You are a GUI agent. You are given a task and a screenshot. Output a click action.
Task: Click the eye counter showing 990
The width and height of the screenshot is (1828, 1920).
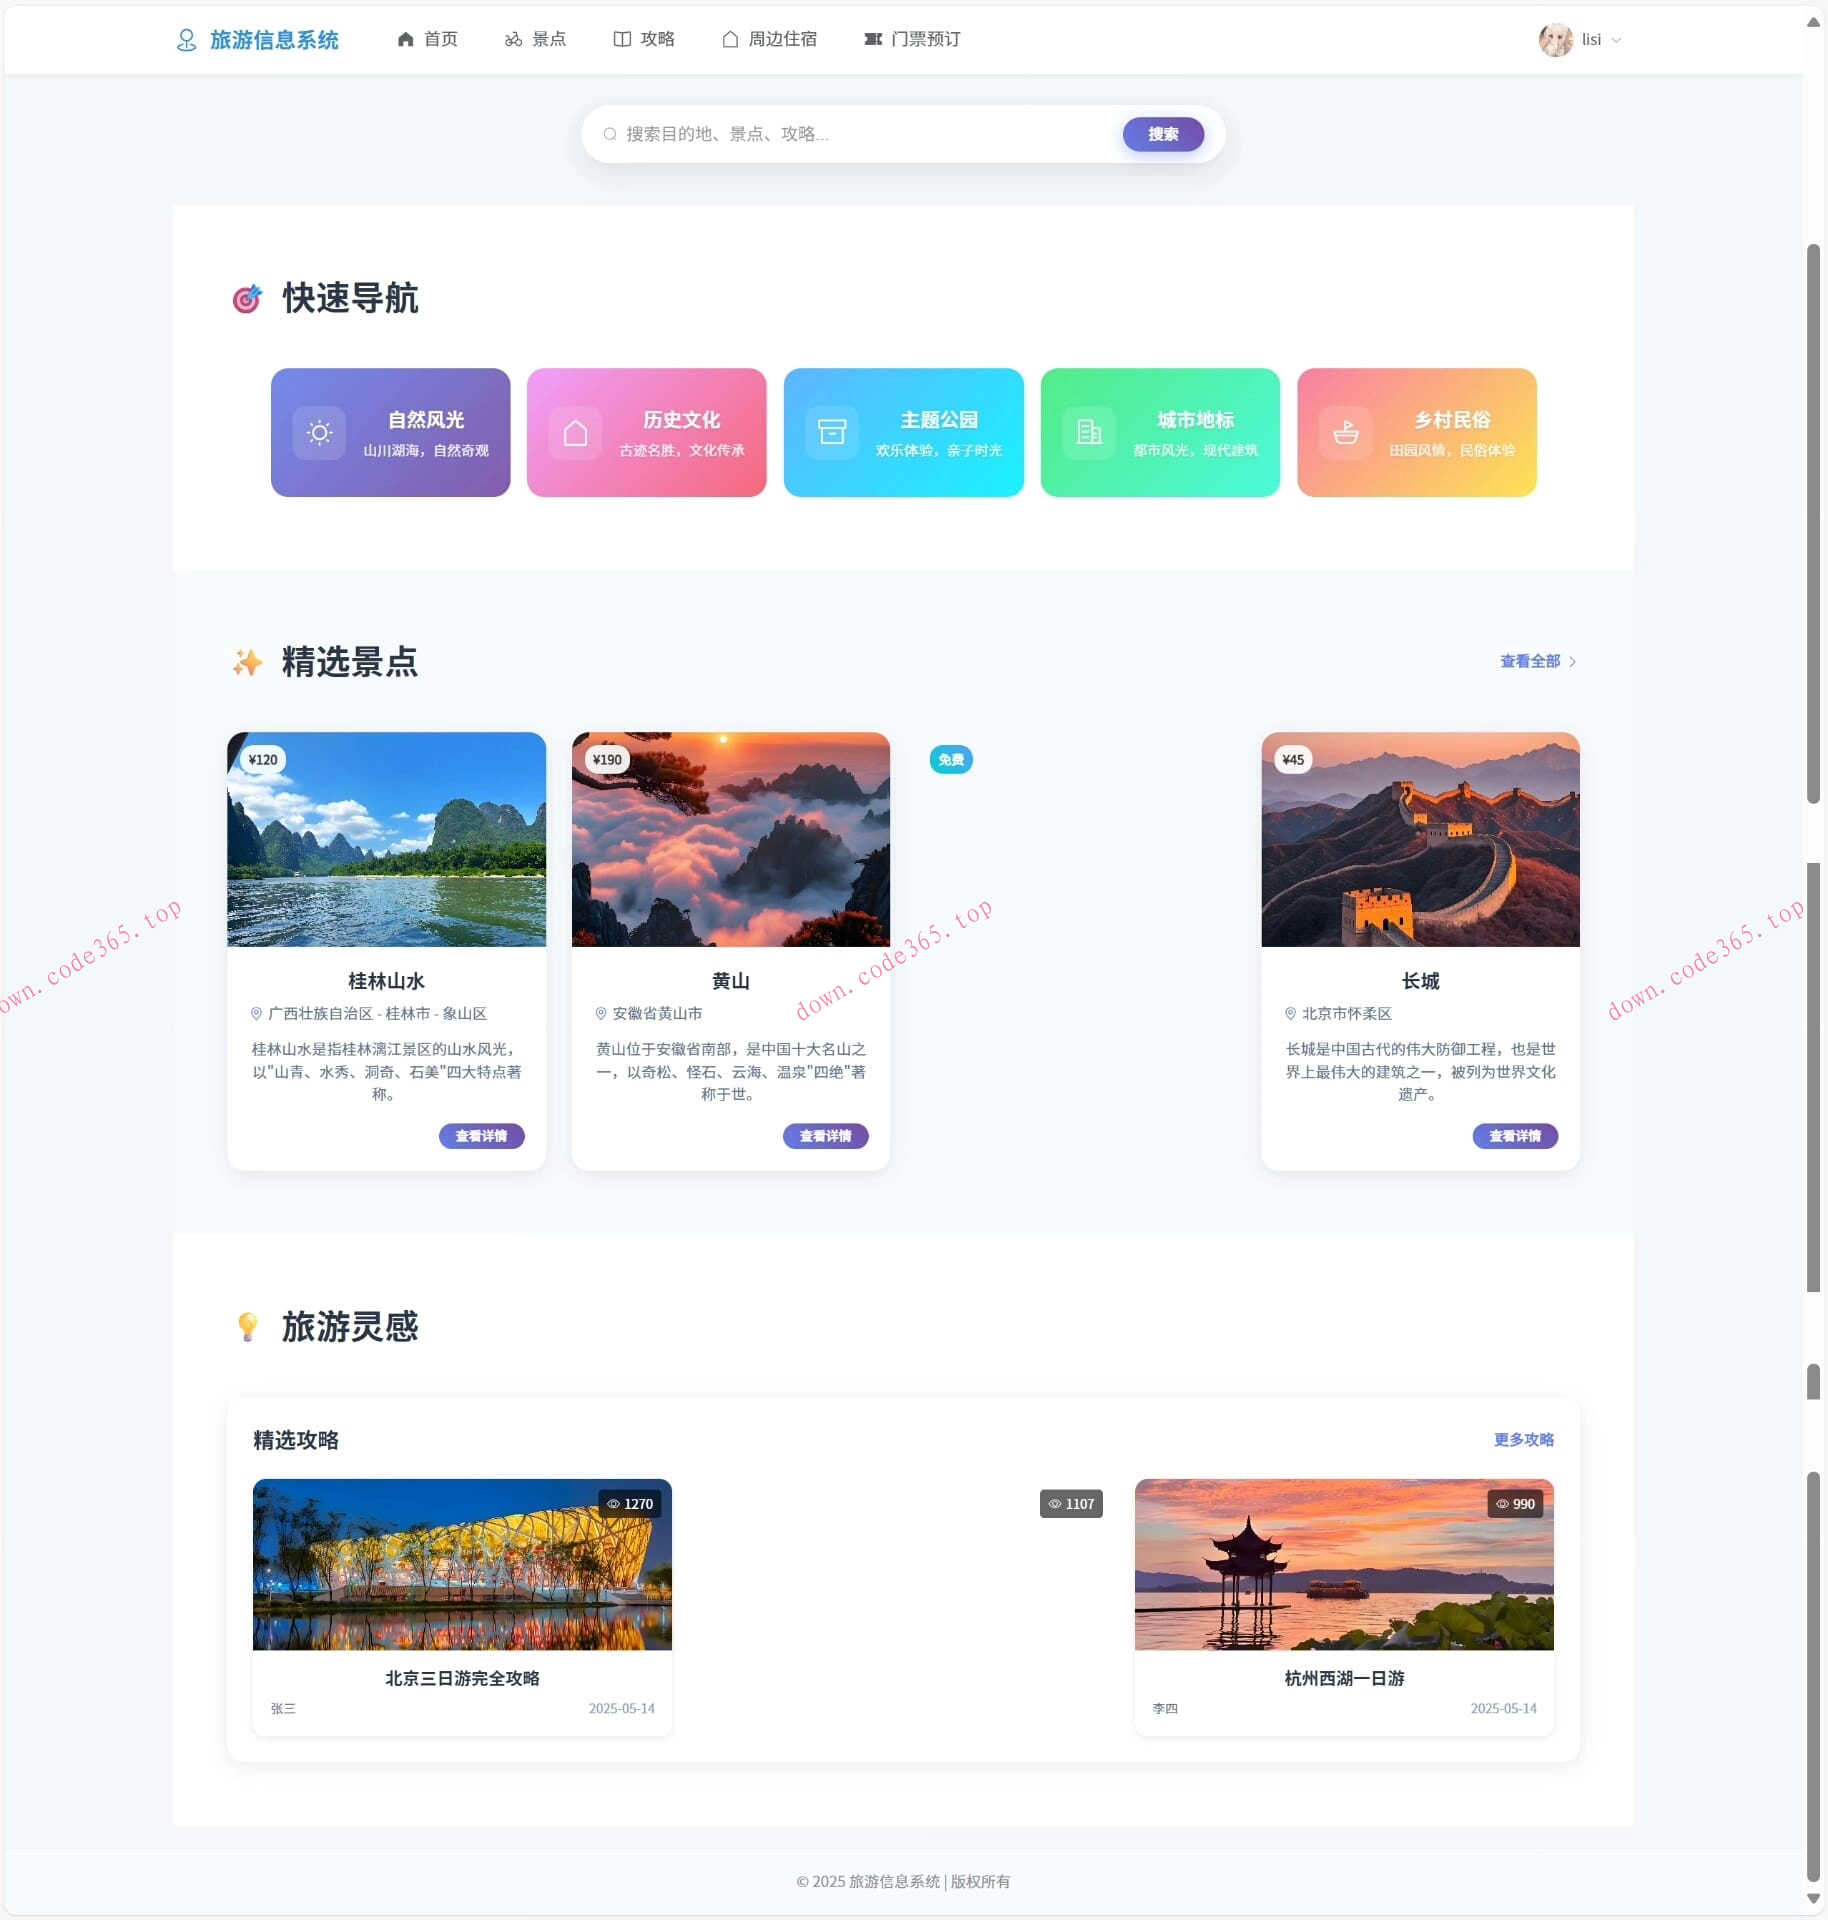click(1517, 1503)
